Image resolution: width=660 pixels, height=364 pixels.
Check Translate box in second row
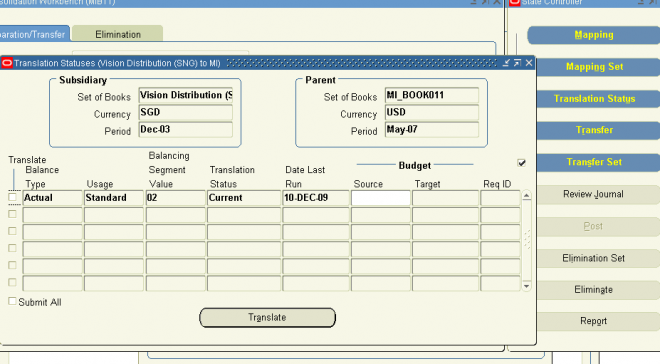13,214
